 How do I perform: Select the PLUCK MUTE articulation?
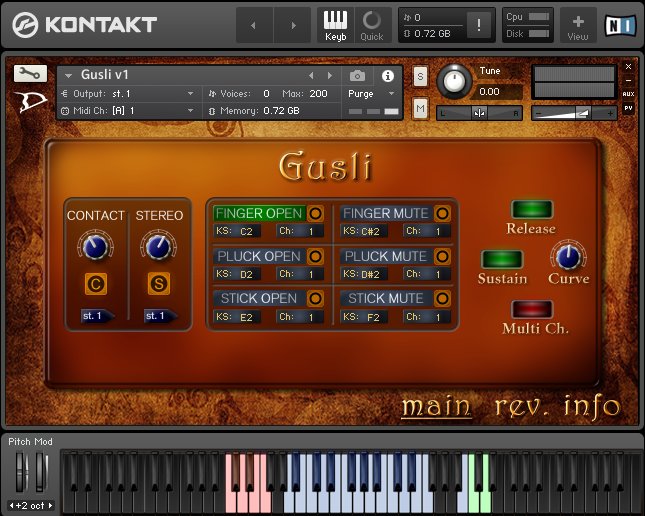coord(386,256)
